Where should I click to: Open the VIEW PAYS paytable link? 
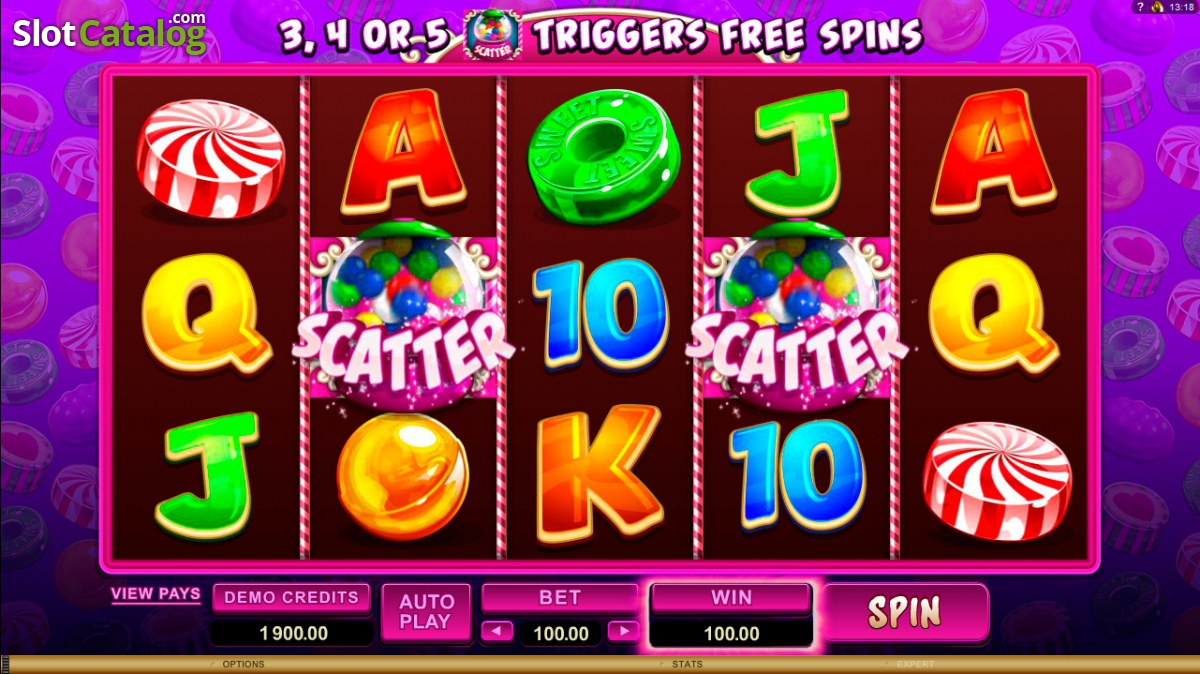pos(155,594)
